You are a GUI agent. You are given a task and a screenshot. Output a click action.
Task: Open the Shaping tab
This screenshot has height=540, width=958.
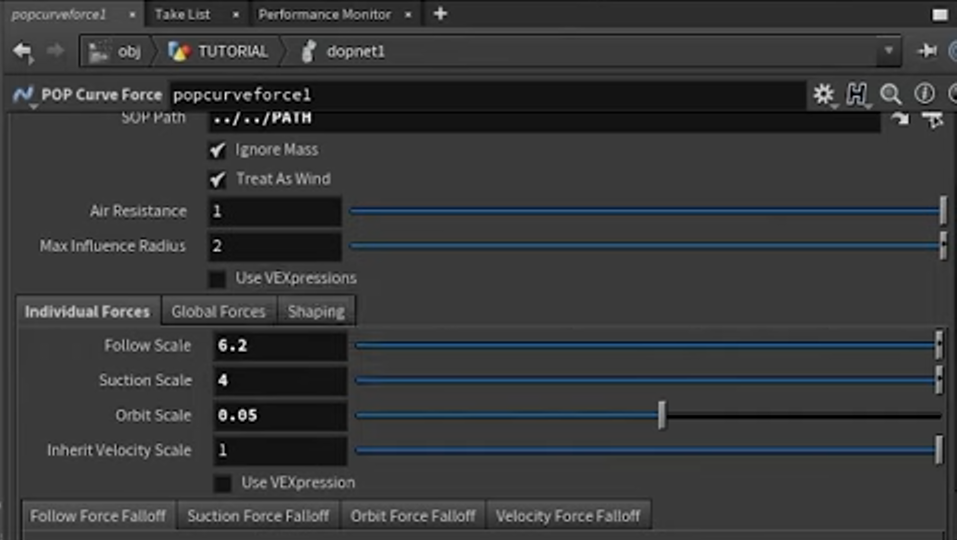coord(316,312)
